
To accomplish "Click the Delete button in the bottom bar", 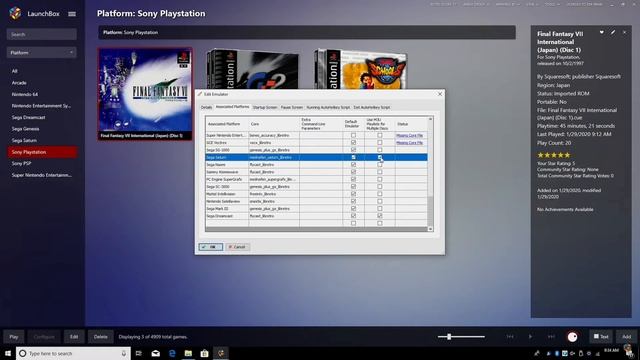I will point(100,337).
